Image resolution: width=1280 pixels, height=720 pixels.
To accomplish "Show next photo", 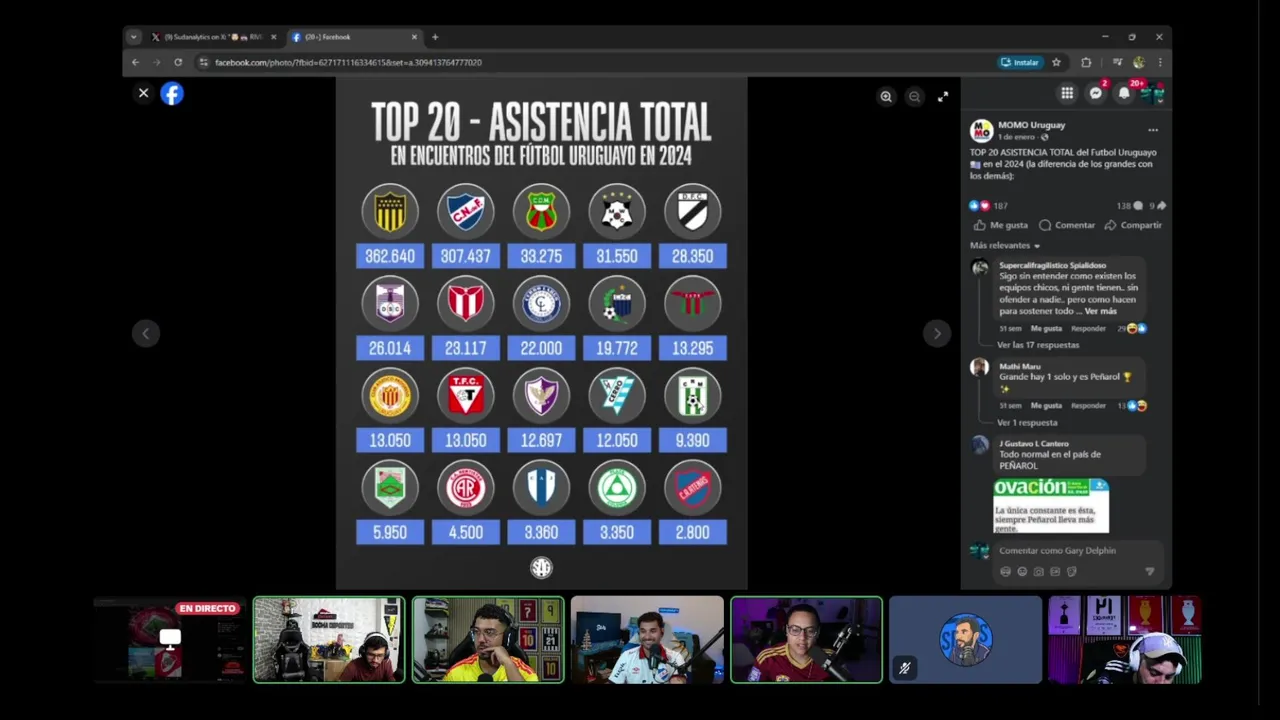I will pos(936,334).
